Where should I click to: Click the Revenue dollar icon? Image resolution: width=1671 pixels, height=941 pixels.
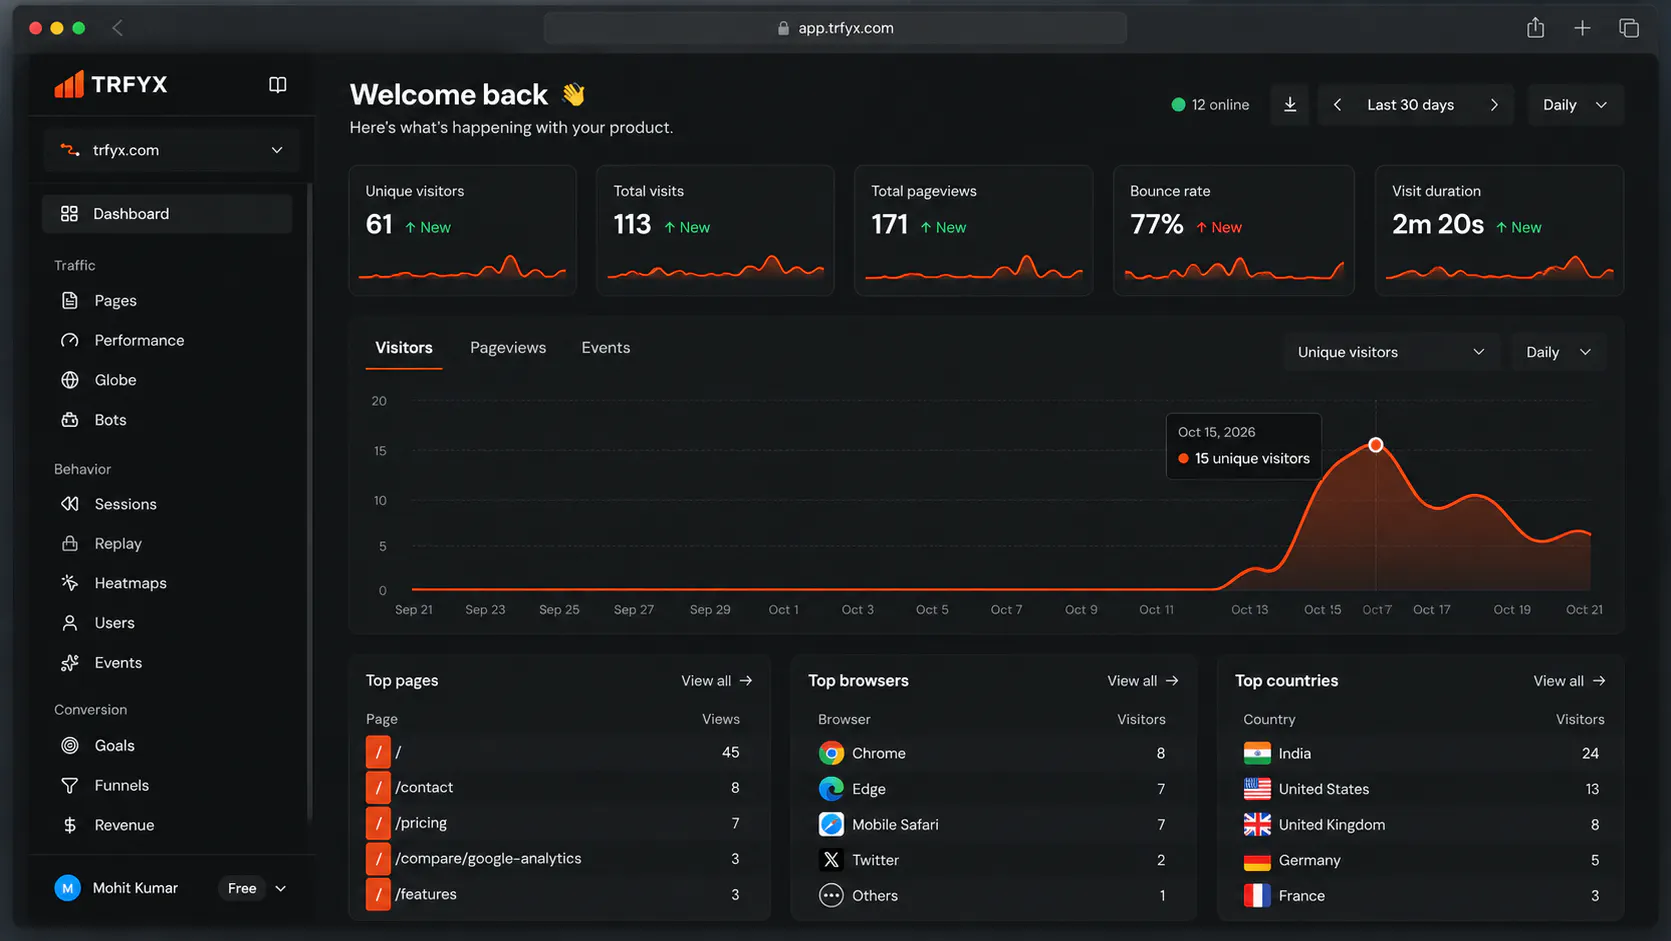point(70,825)
